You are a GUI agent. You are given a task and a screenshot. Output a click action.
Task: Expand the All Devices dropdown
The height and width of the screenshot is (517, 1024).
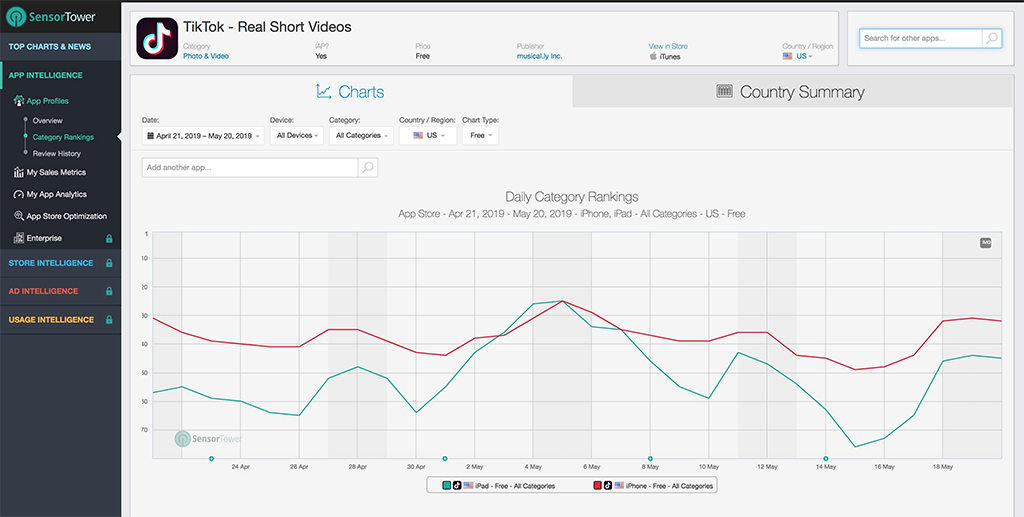click(296, 135)
